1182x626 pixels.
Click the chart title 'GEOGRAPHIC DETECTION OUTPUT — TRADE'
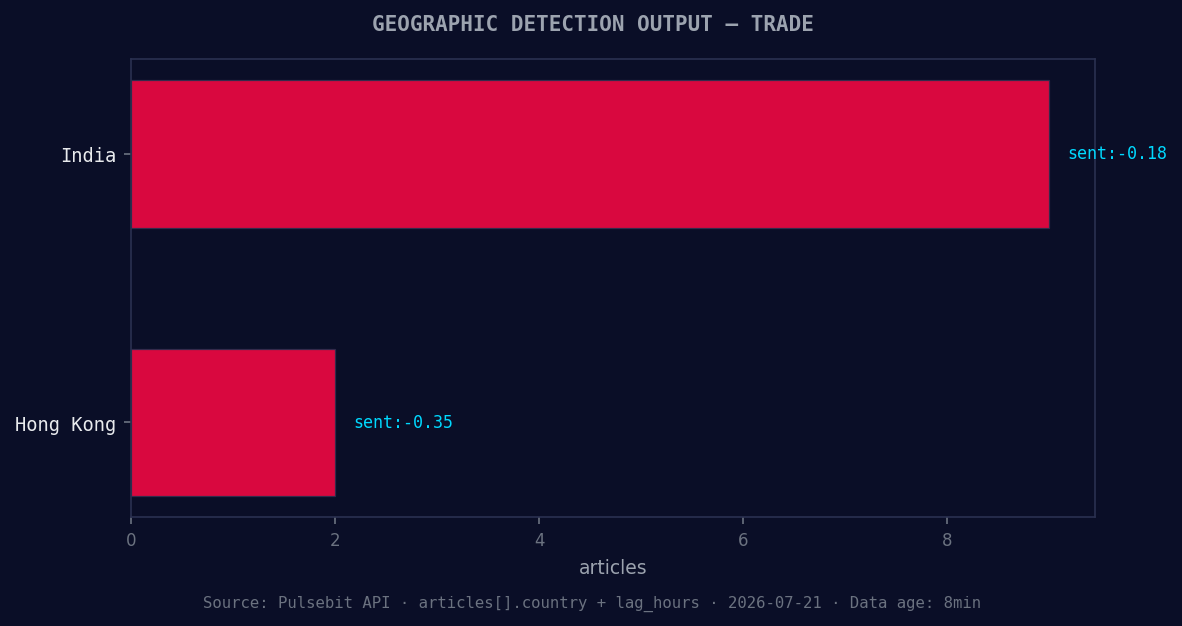[x=593, y=24]
